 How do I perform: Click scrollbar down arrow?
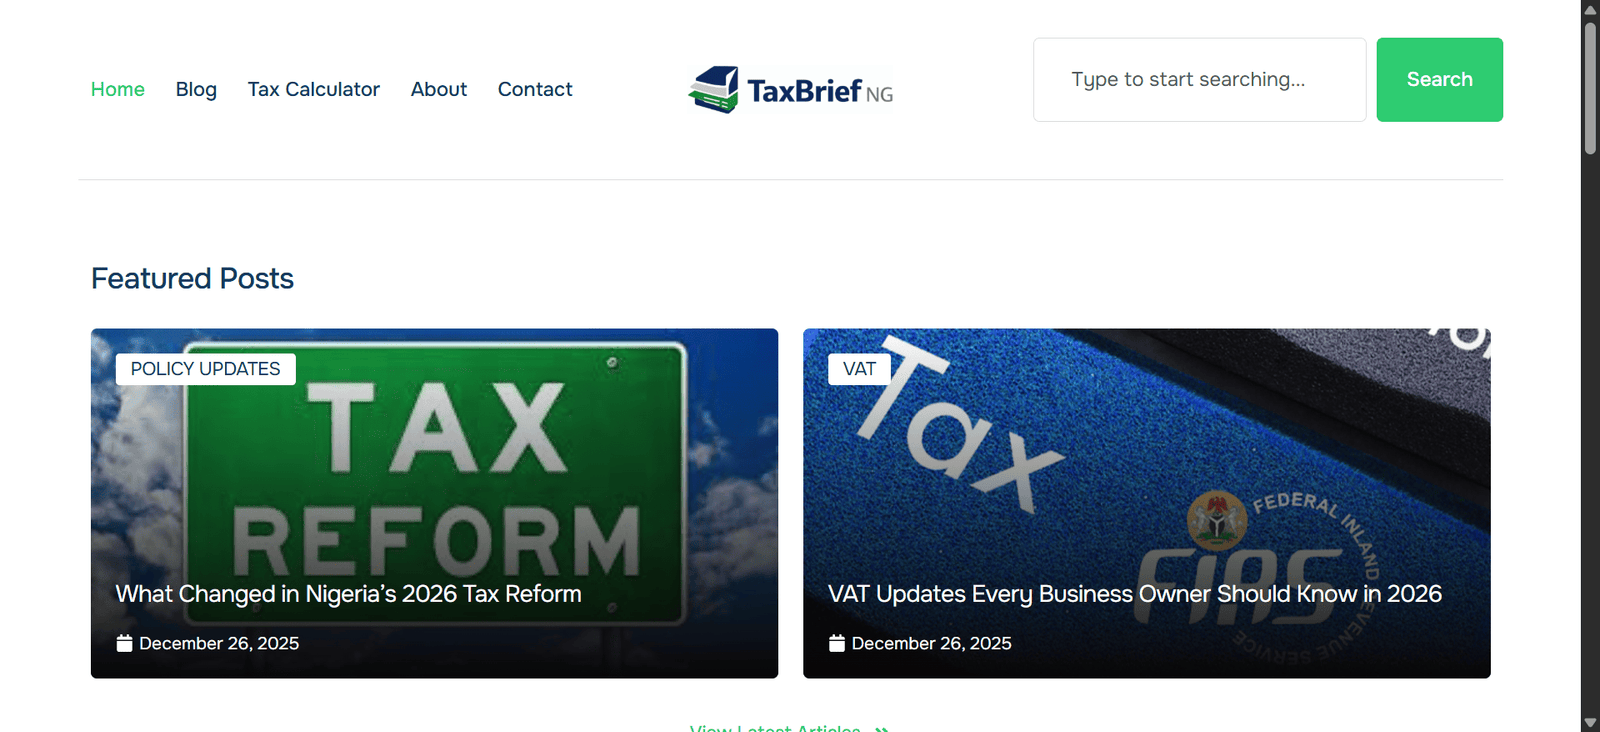coord(1590,723)
